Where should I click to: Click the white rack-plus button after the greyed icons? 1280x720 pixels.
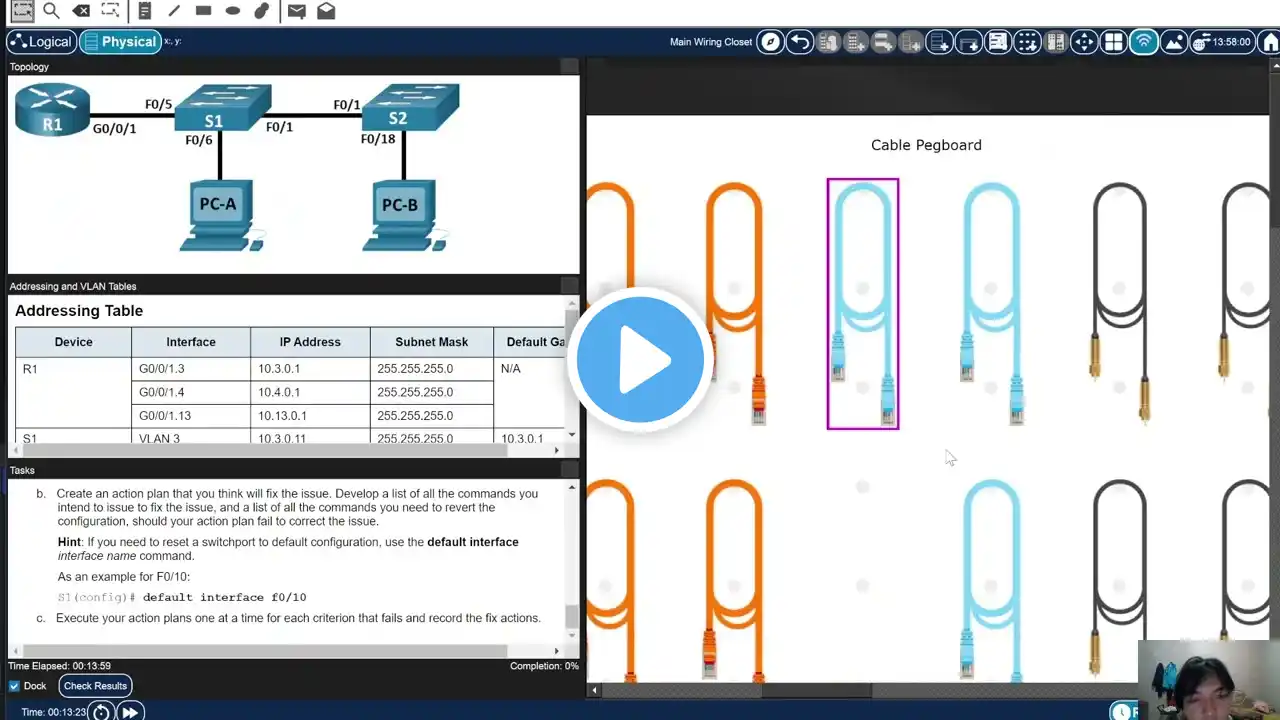(x=940, y=42)
